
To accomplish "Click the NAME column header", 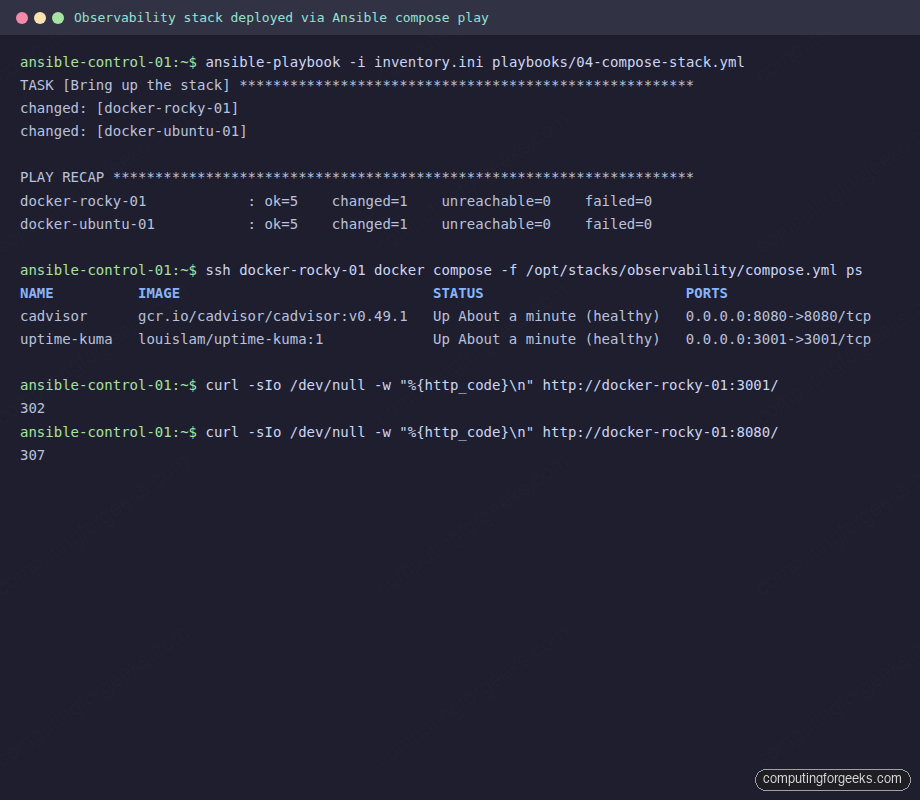I will click(x=36, y=293).
